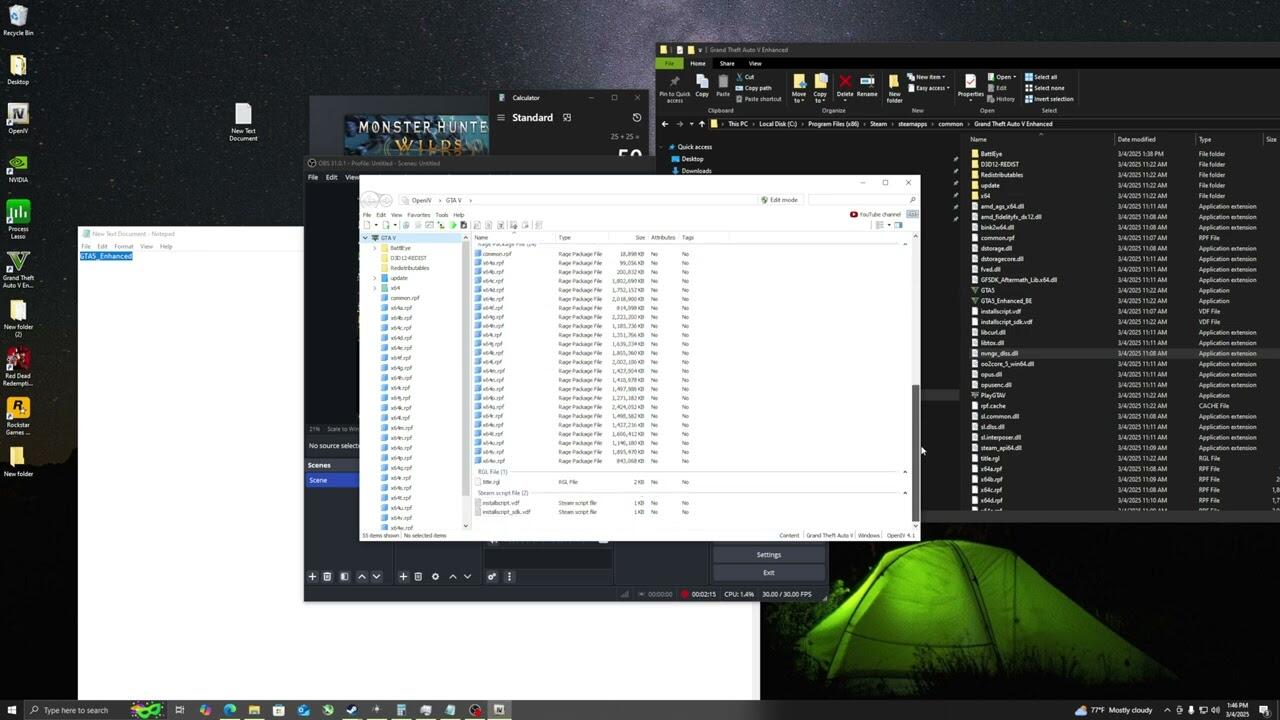The image size is (1280, 720).
Task: Open Calculator history icon
Action: [637, 118]
